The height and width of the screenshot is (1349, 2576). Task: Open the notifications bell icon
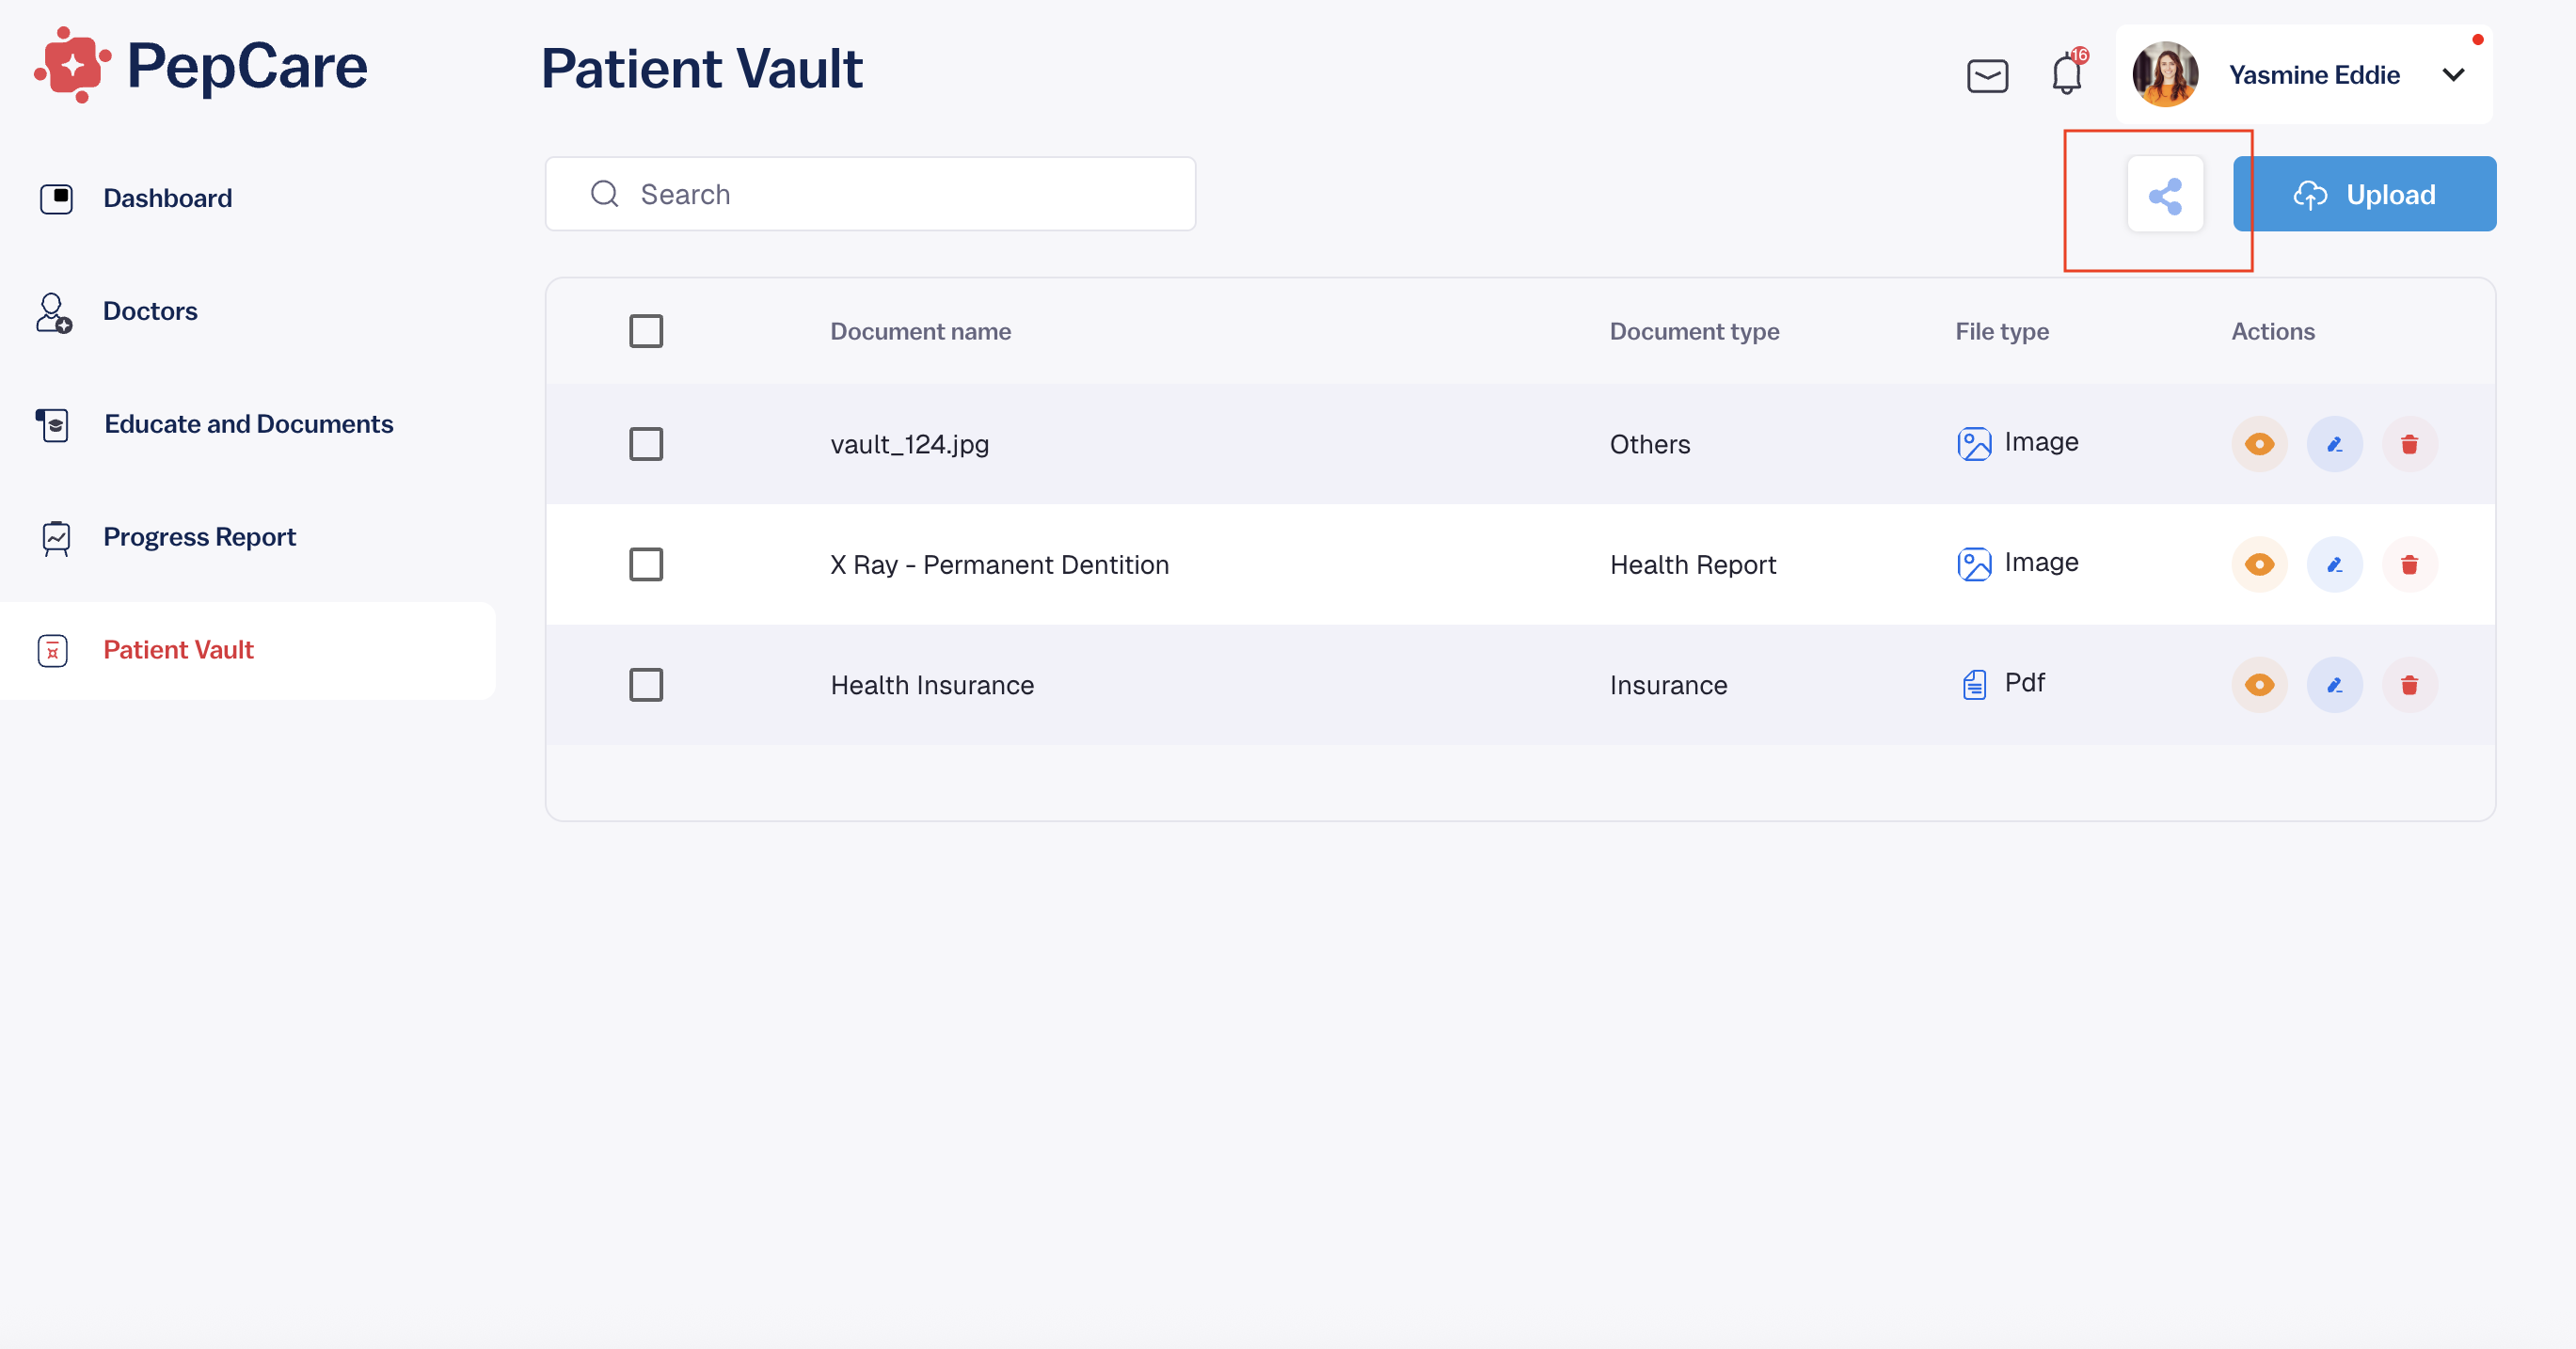tap(2066, 74)
